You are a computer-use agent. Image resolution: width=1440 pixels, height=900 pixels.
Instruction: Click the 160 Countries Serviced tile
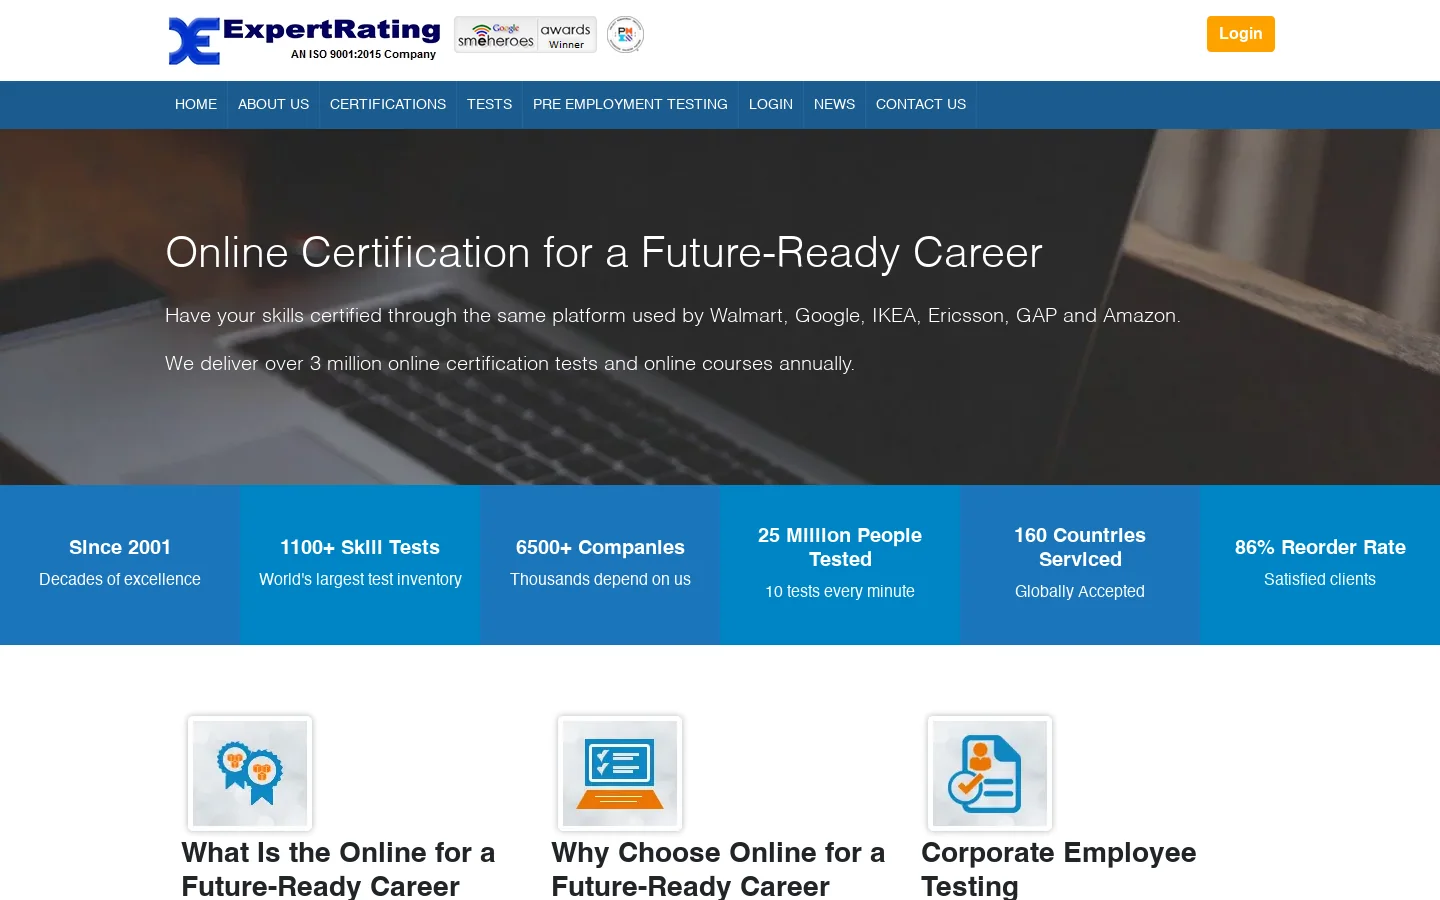point(1080,565)
